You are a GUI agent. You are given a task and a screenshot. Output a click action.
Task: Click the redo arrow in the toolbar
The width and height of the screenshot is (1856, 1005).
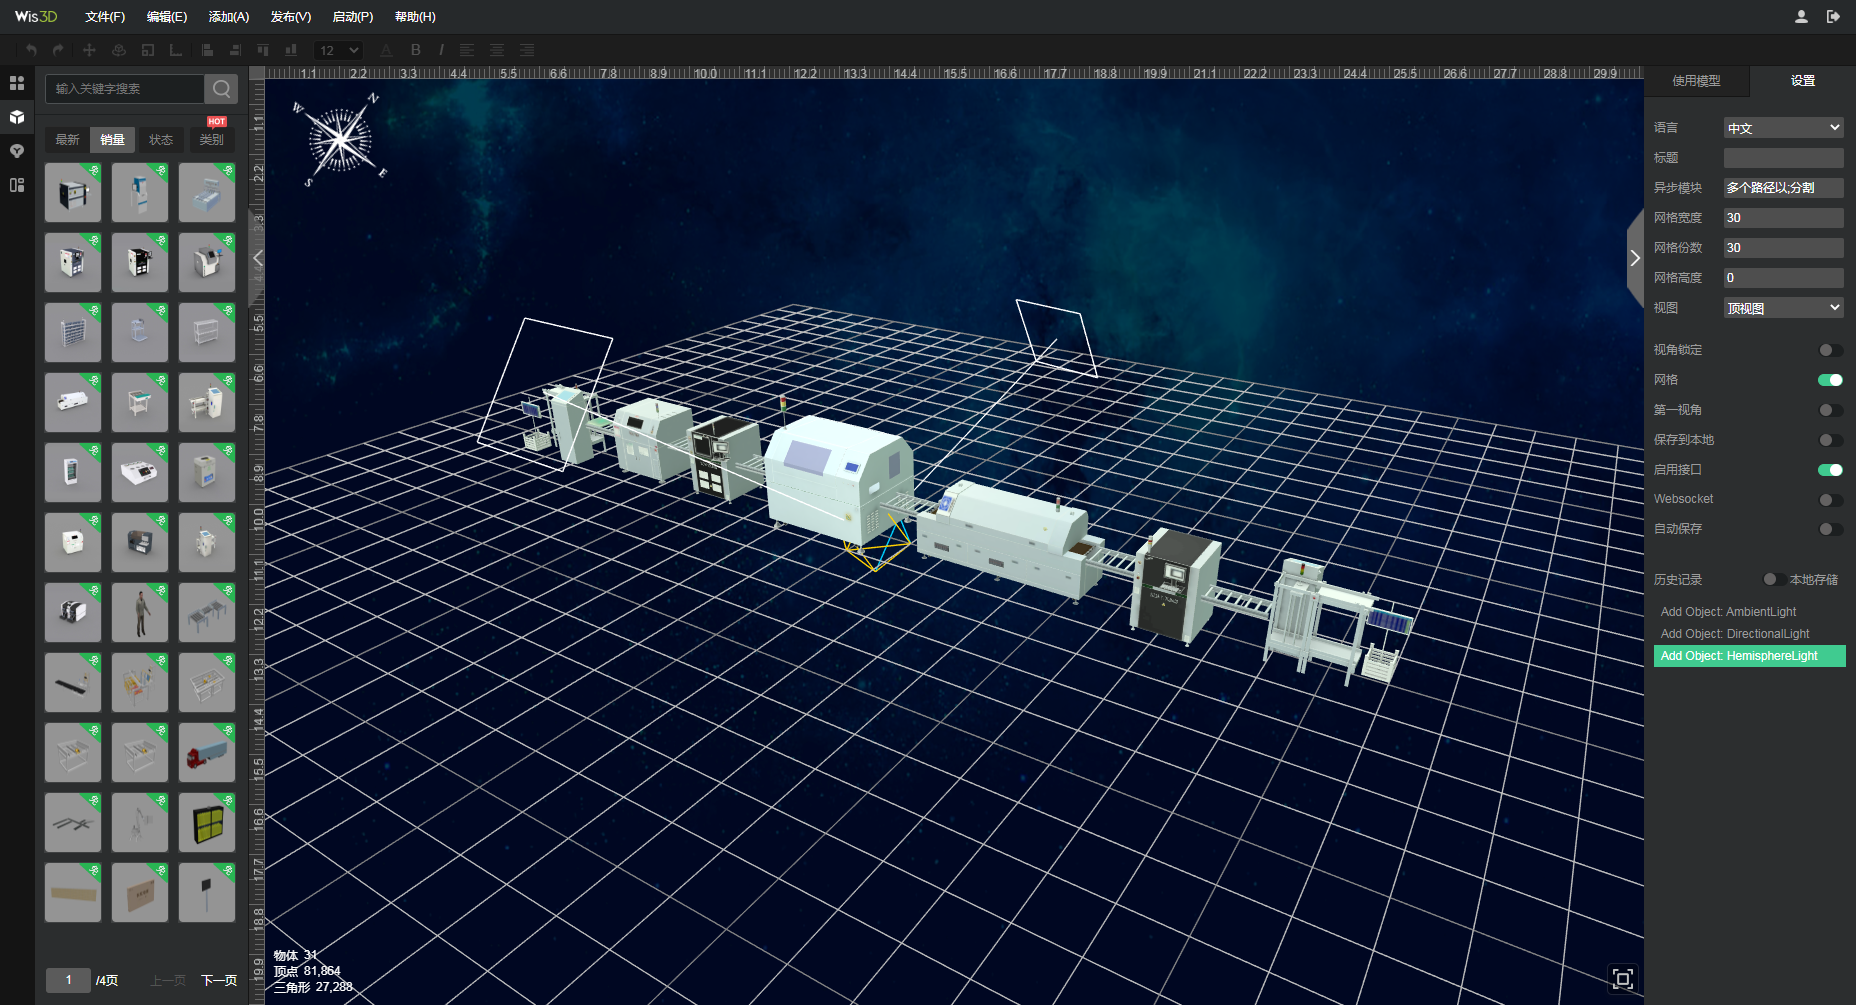pos(58,50)
